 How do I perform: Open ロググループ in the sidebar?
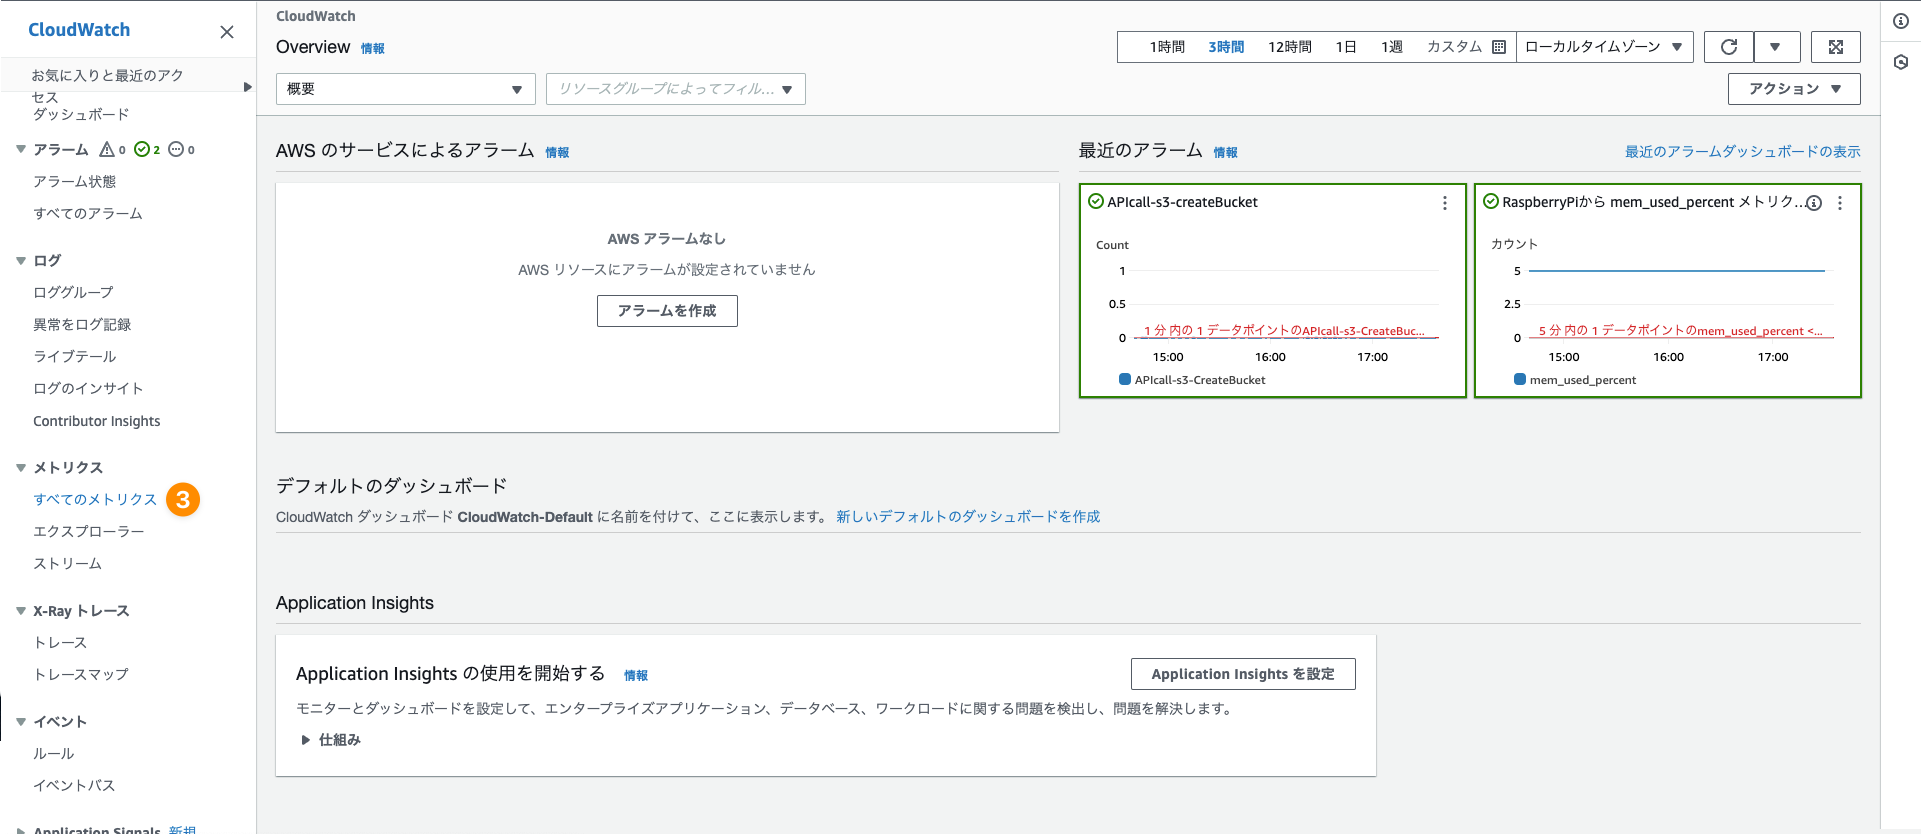pos(73,292)
